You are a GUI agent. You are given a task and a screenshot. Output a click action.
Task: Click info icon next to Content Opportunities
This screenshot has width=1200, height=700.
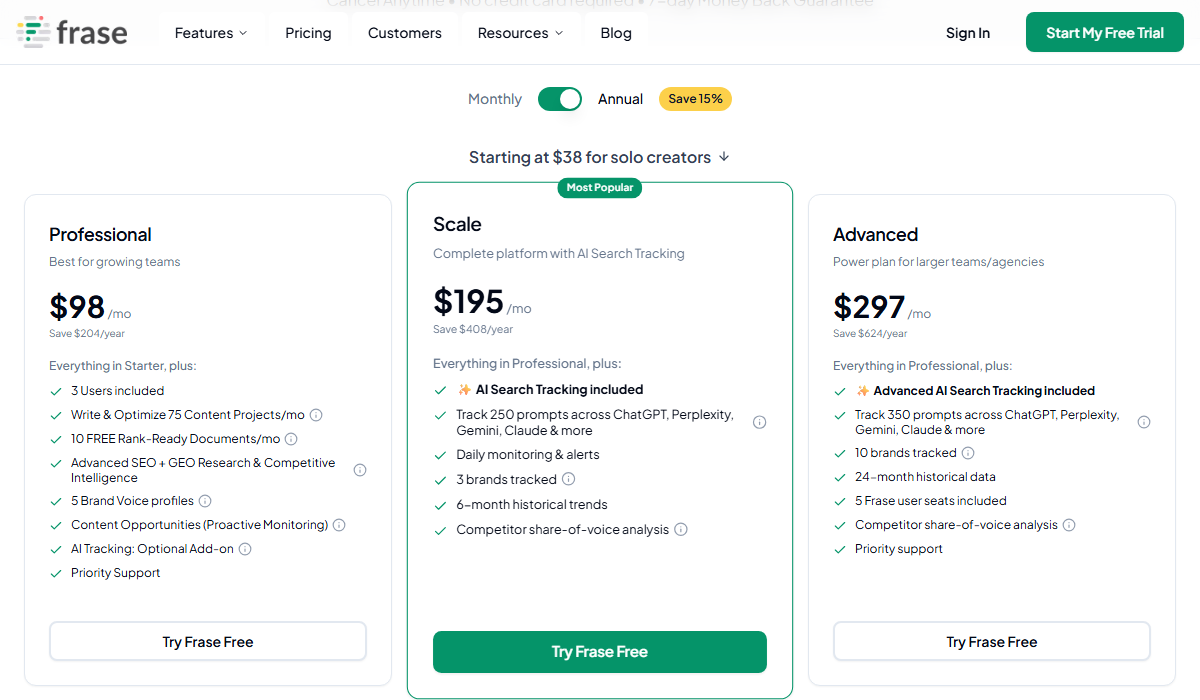[x=339, y=525]
